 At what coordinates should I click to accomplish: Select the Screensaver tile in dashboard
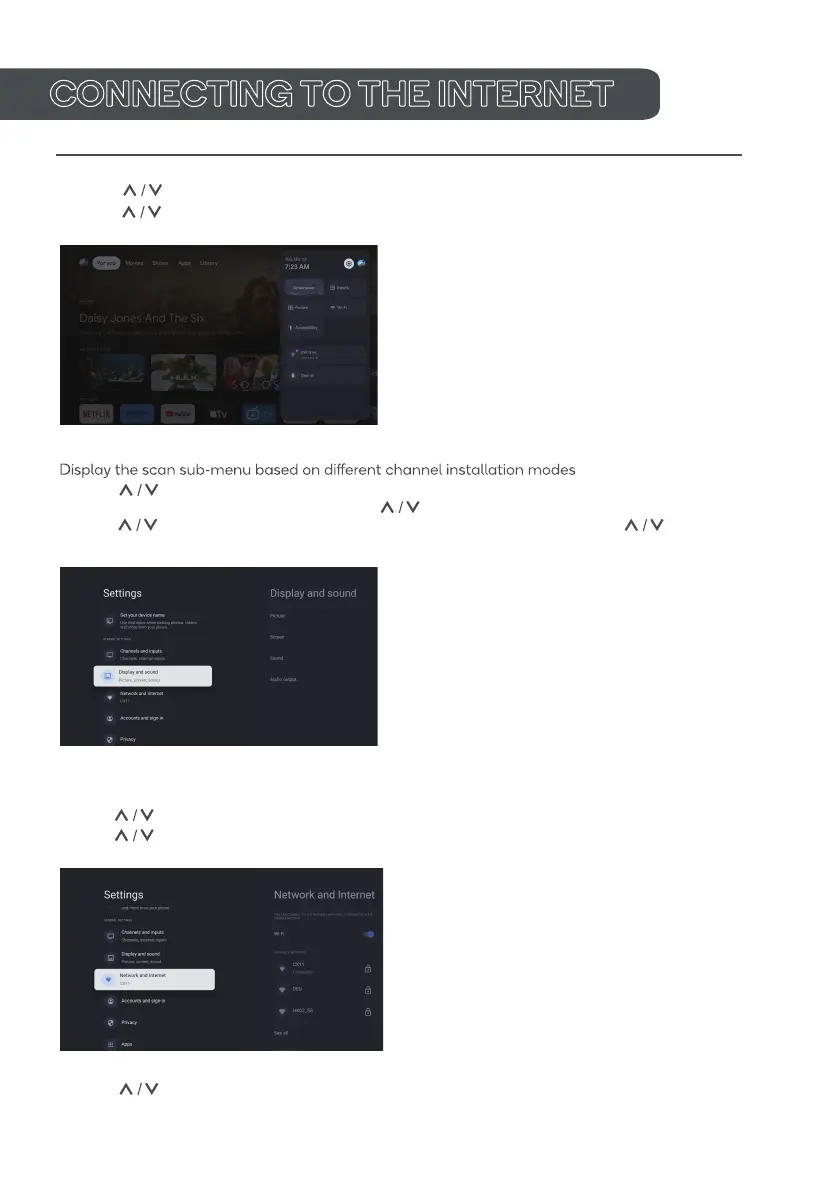(x=304, y=288)
